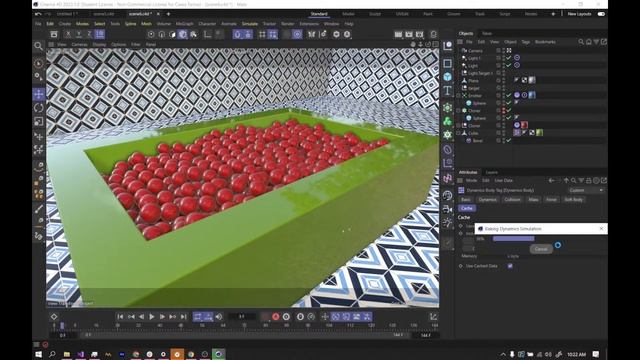Cancel the Baking Dynamics Simulation
Screen dimensions: 640x360
pyautogui.click(x=541, y=249)
